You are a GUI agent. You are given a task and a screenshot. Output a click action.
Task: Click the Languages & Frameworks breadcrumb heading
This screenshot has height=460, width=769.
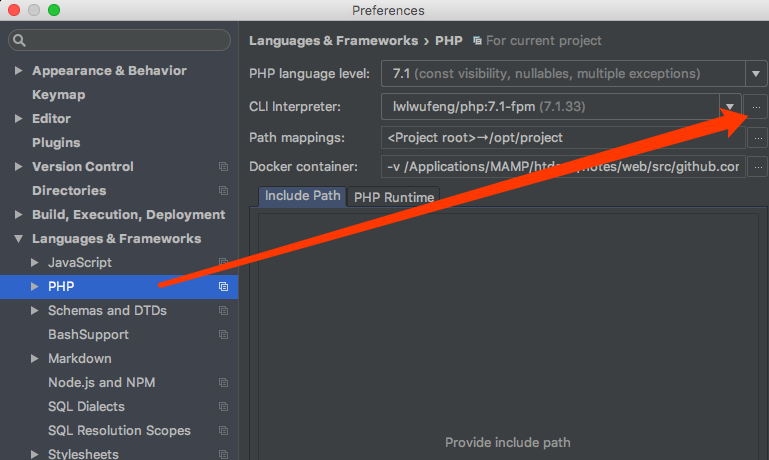(333, 41)
